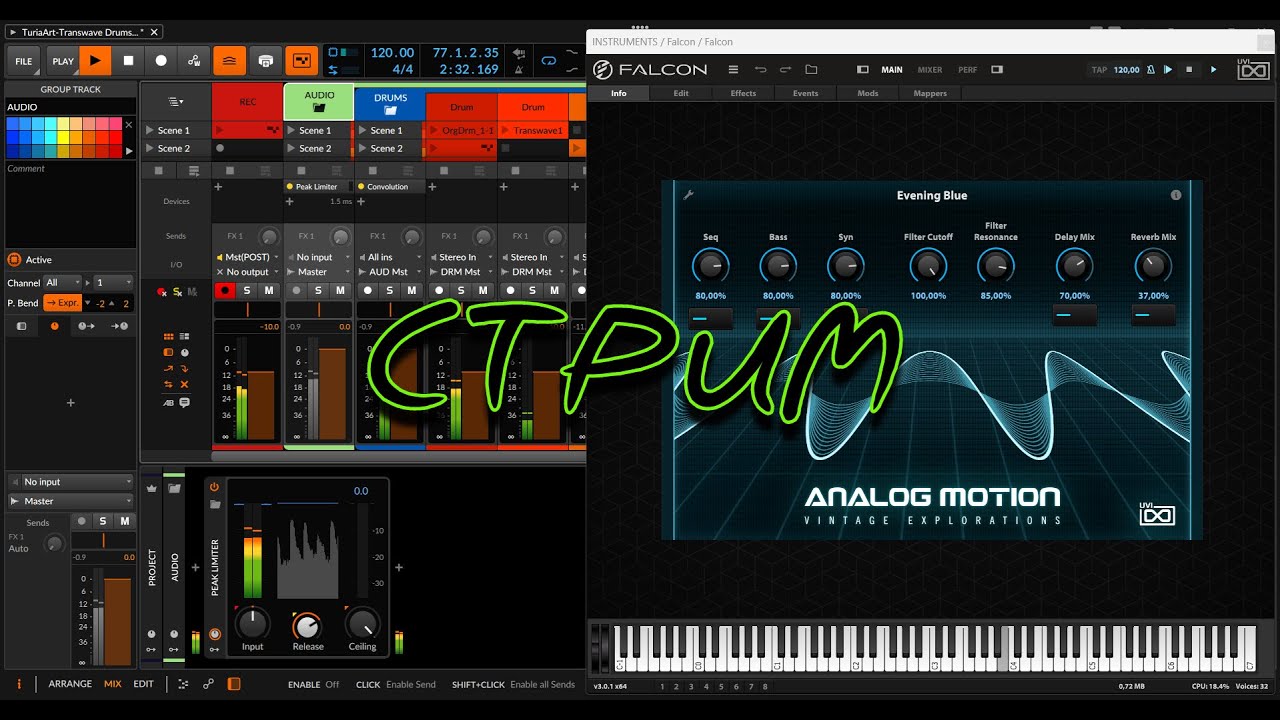This screenshot has width=1280, height=720.
Task: Toggle the inspector info icon in footer
Action: (x=19, y=684)
